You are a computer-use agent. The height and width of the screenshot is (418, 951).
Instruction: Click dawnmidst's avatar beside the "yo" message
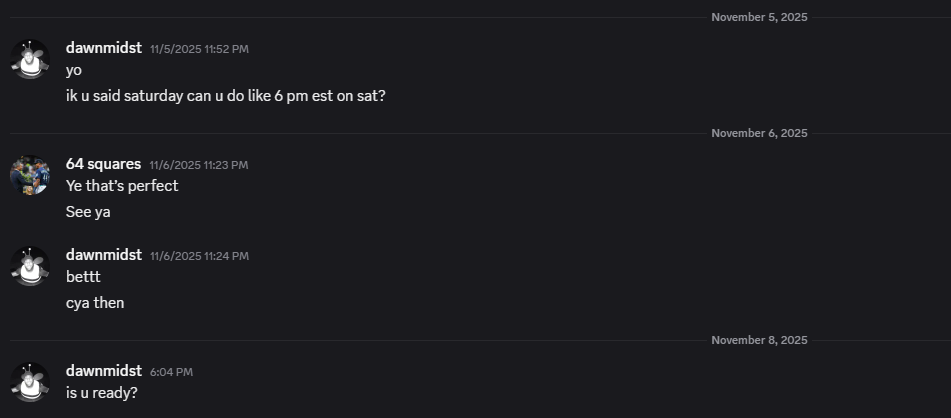click(30, 59)
